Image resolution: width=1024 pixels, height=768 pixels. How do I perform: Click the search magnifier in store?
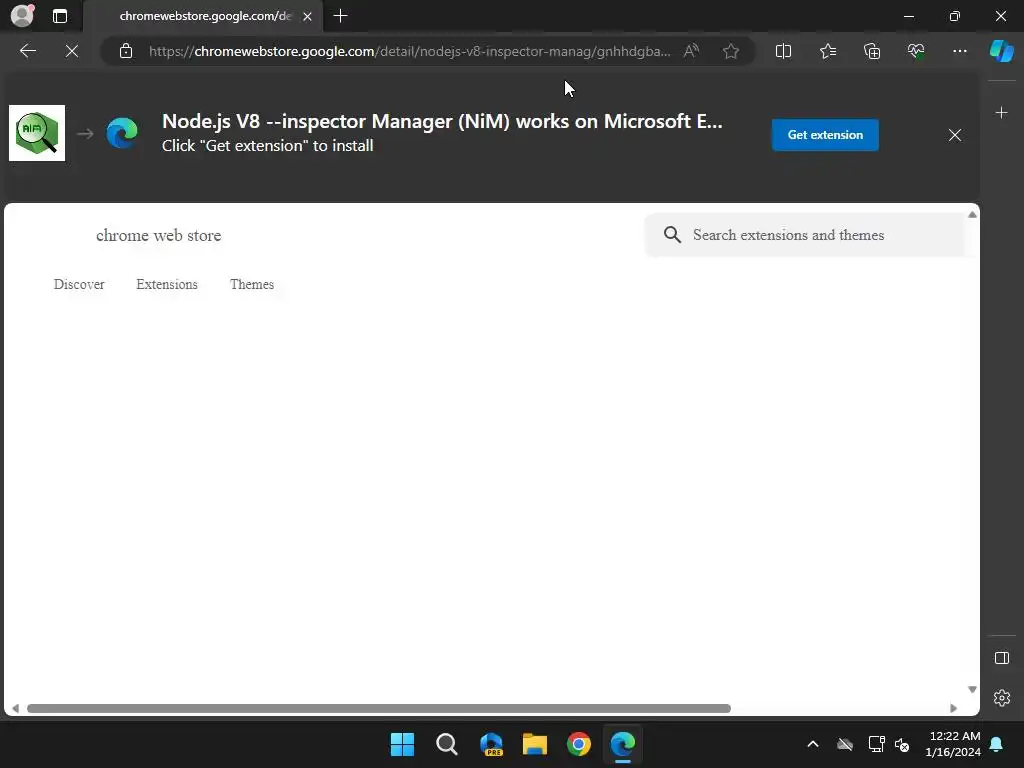672,235
